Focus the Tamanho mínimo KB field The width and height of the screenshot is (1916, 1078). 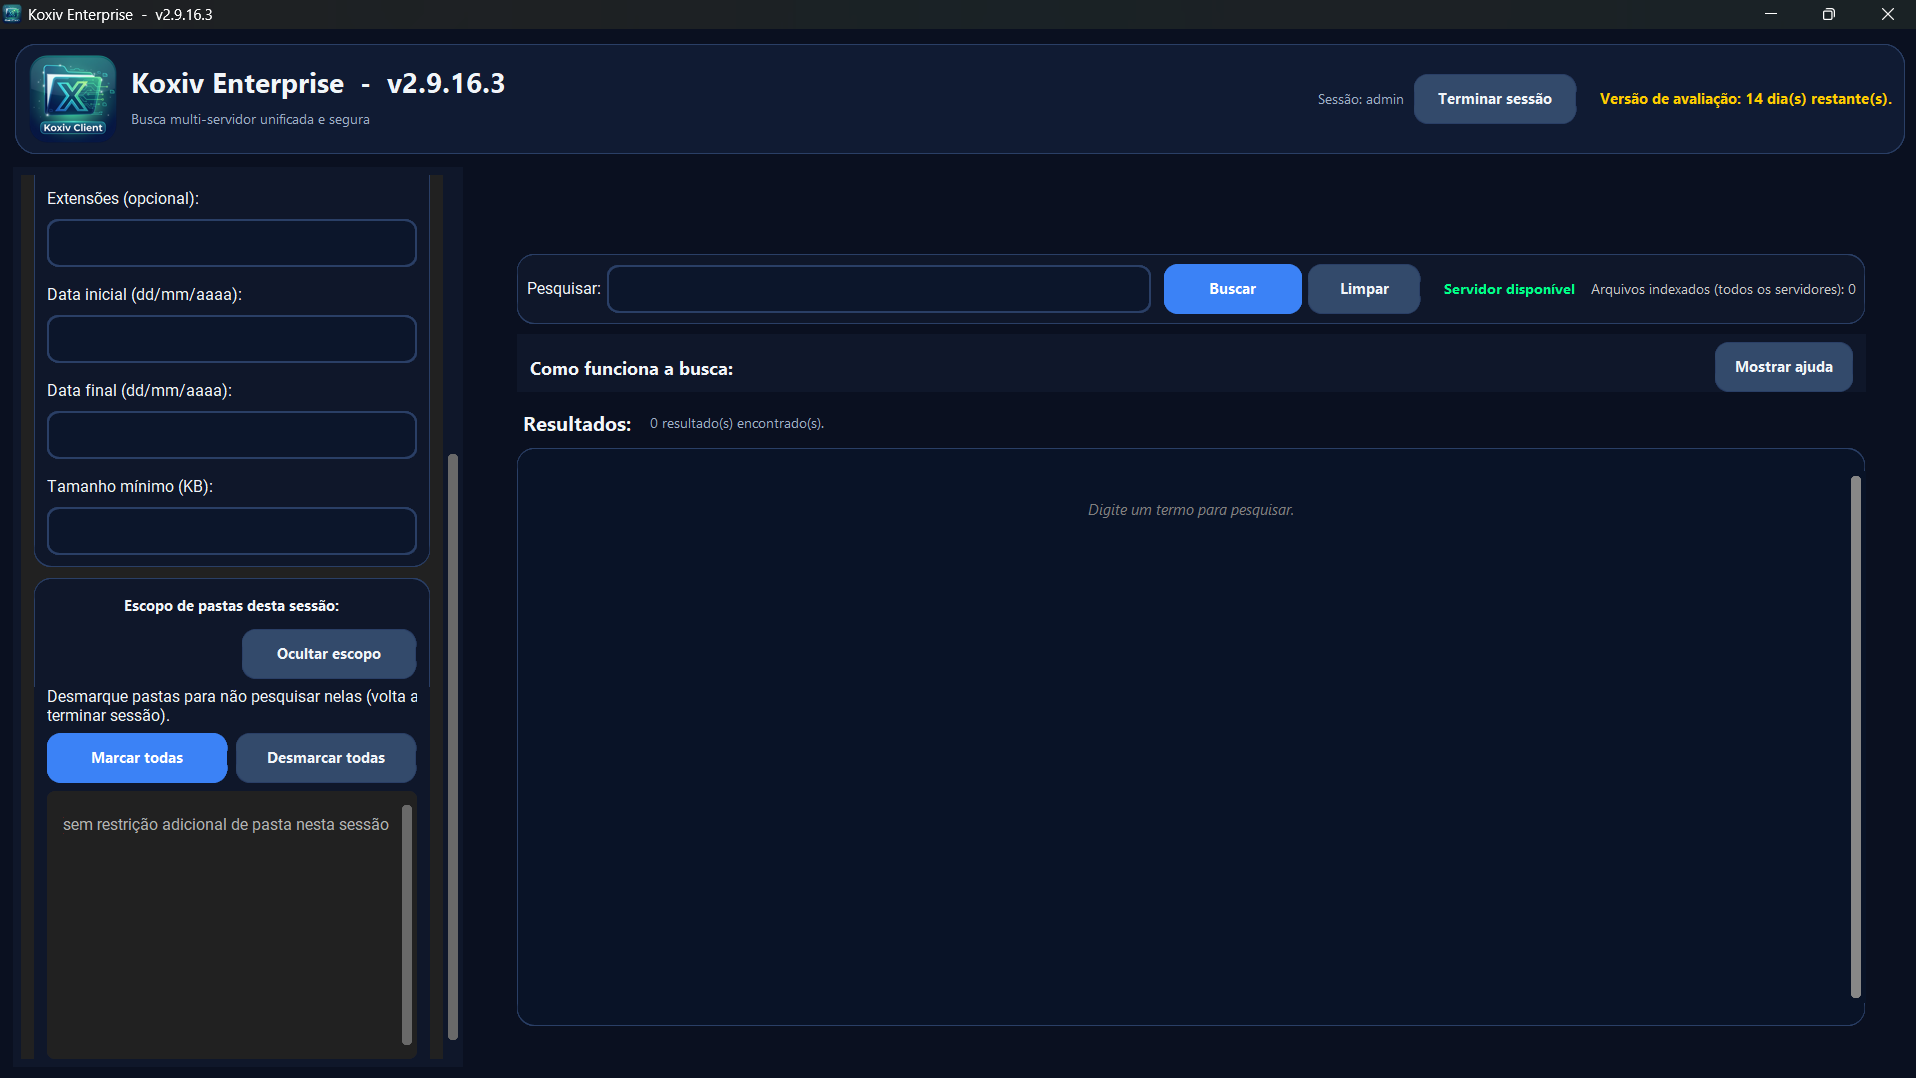[231, 530]
